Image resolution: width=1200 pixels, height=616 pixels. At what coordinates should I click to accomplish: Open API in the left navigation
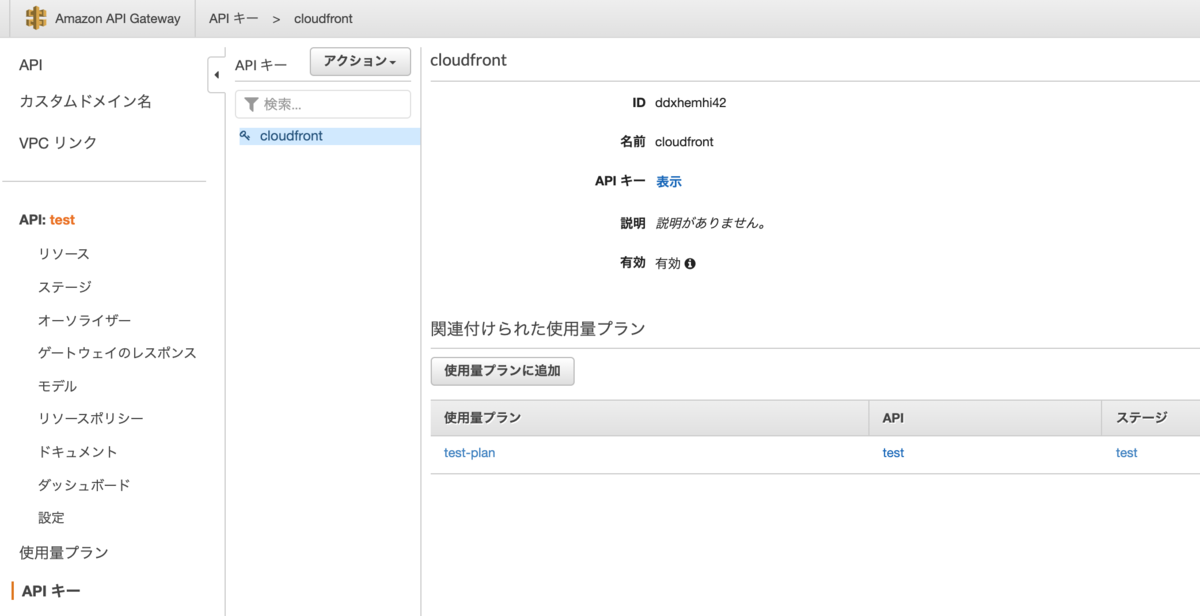coord(31,65)
